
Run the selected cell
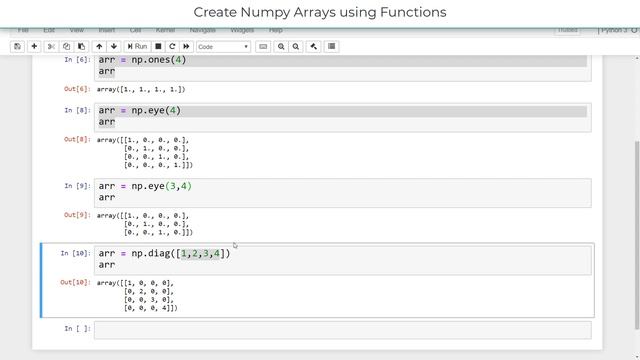coord(137,47)
